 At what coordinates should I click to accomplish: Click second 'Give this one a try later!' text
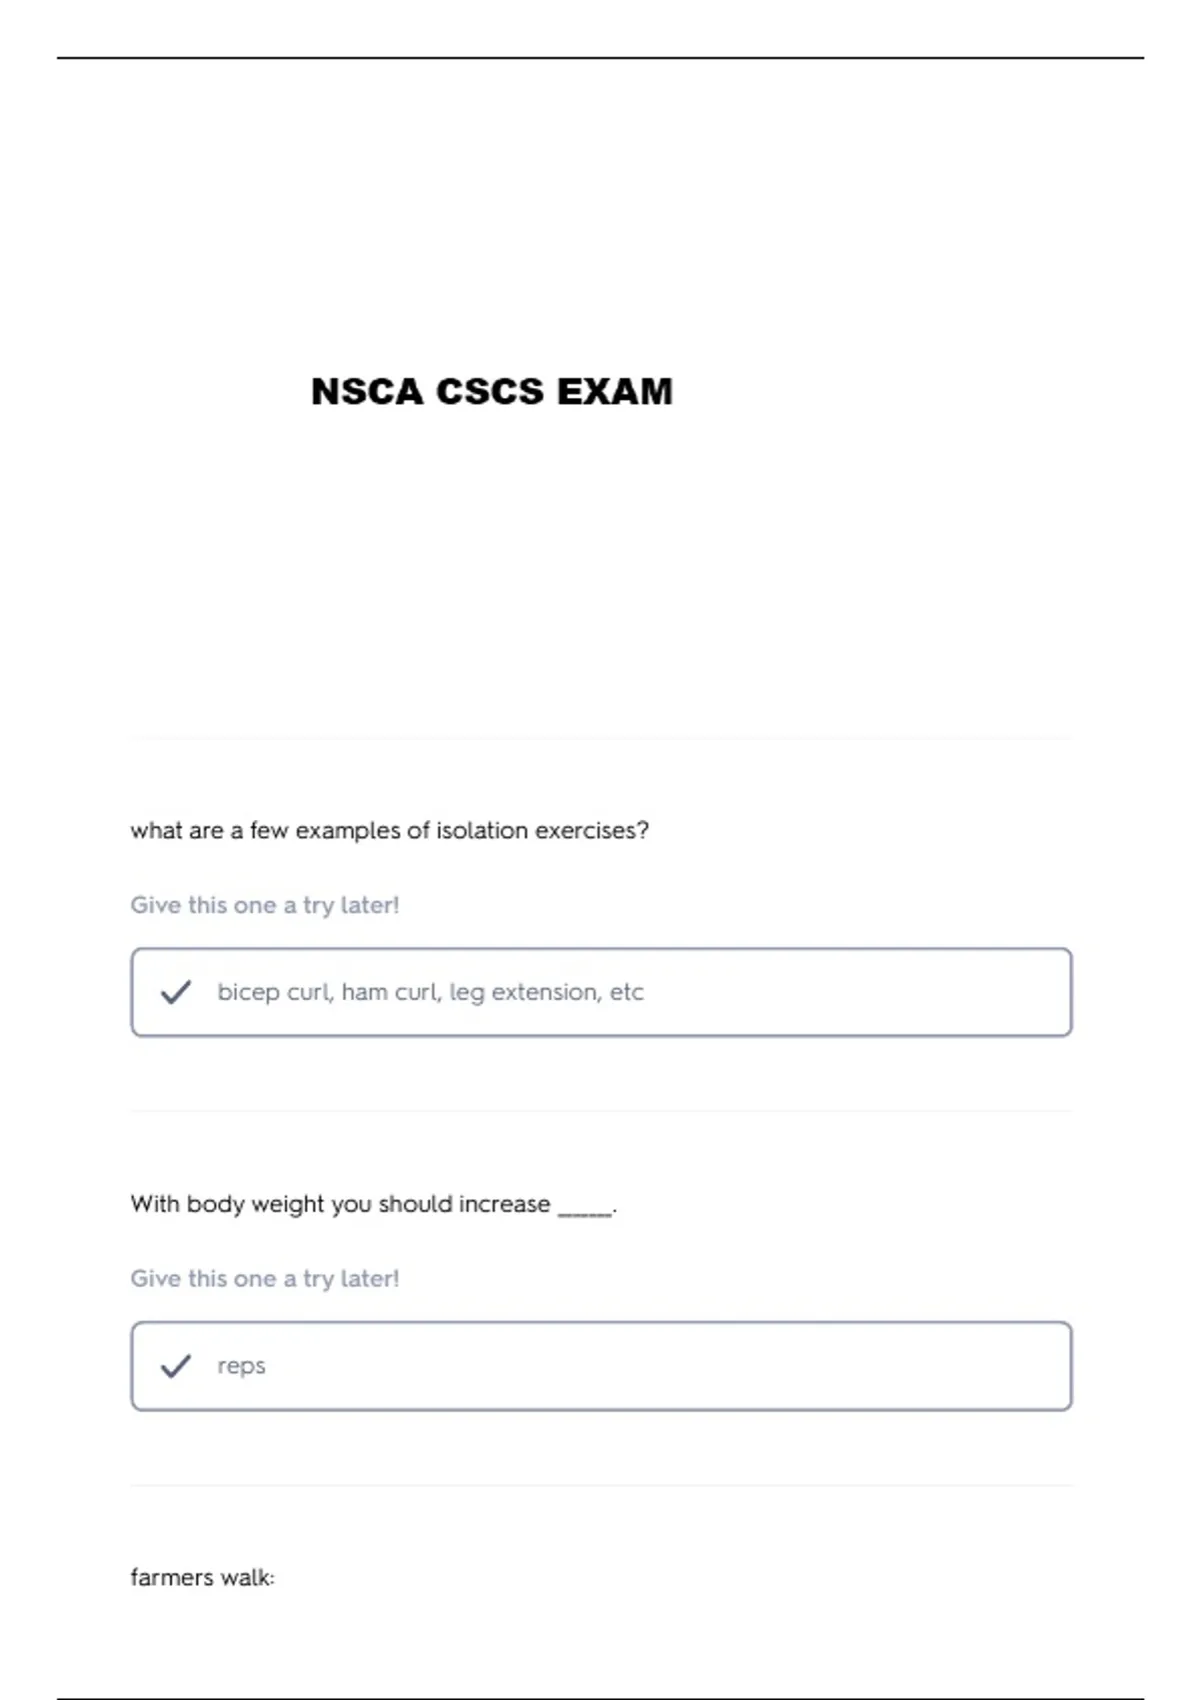(265, 1279)
